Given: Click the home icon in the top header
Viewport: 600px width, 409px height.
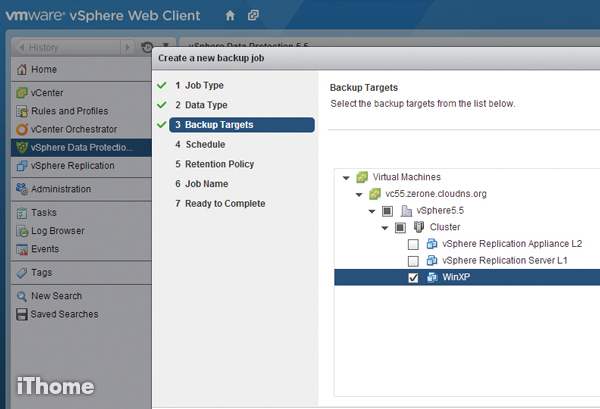Looking at the screenshot, I should tap(230, 16).
